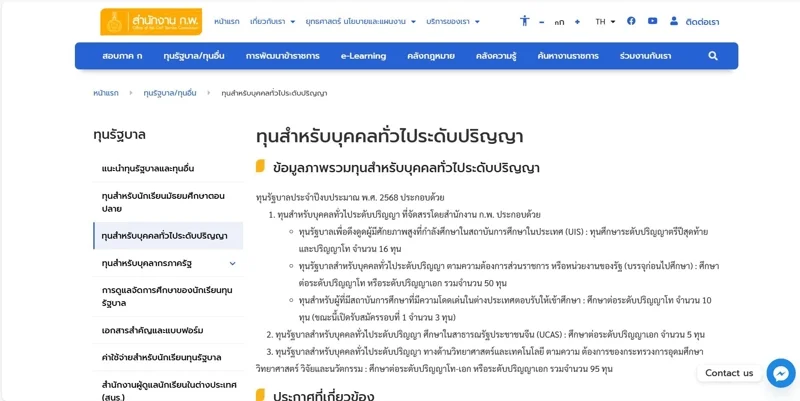Click the OCSC office logo

(x=151, y=22)
